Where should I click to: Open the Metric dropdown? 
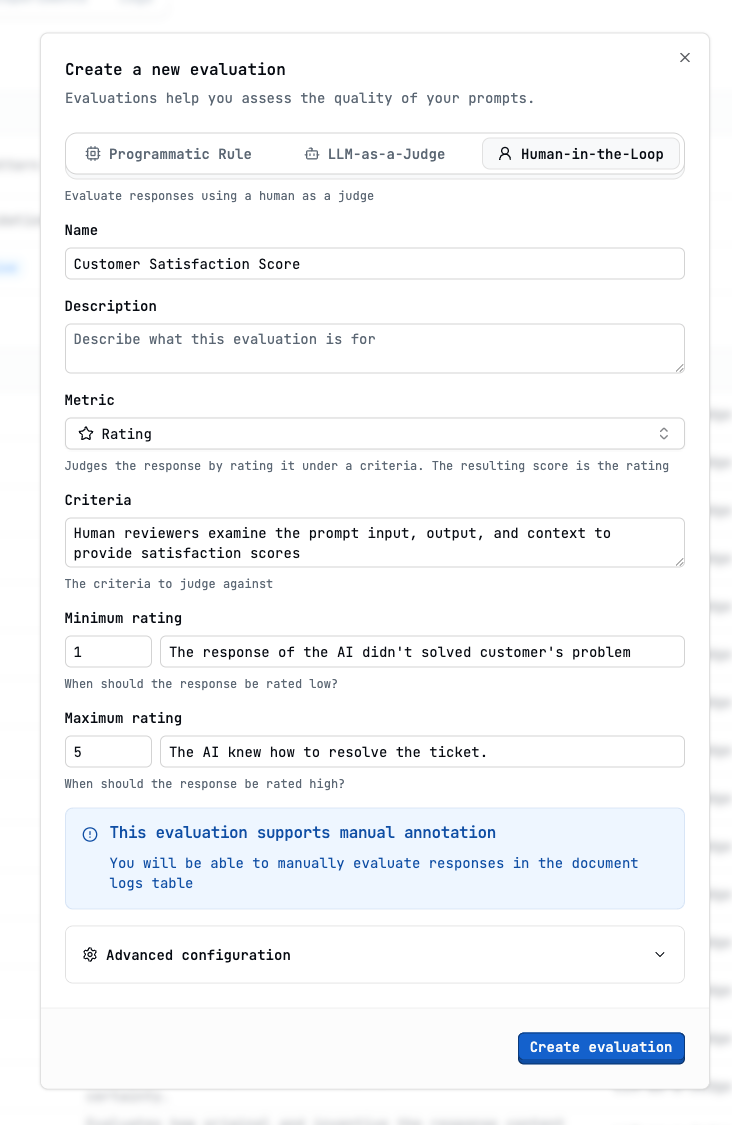pyautogui.click(x=375, y=433)
